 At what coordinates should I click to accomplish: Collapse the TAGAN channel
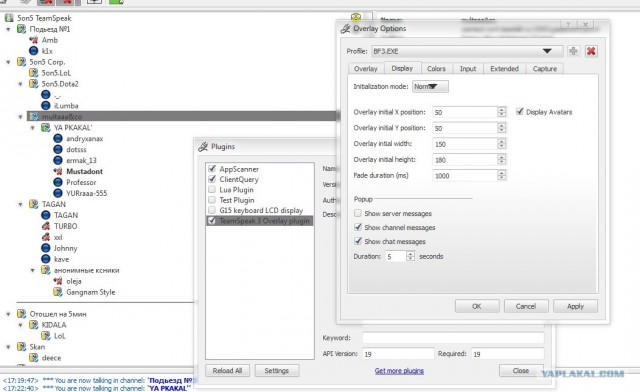[20, 205]
